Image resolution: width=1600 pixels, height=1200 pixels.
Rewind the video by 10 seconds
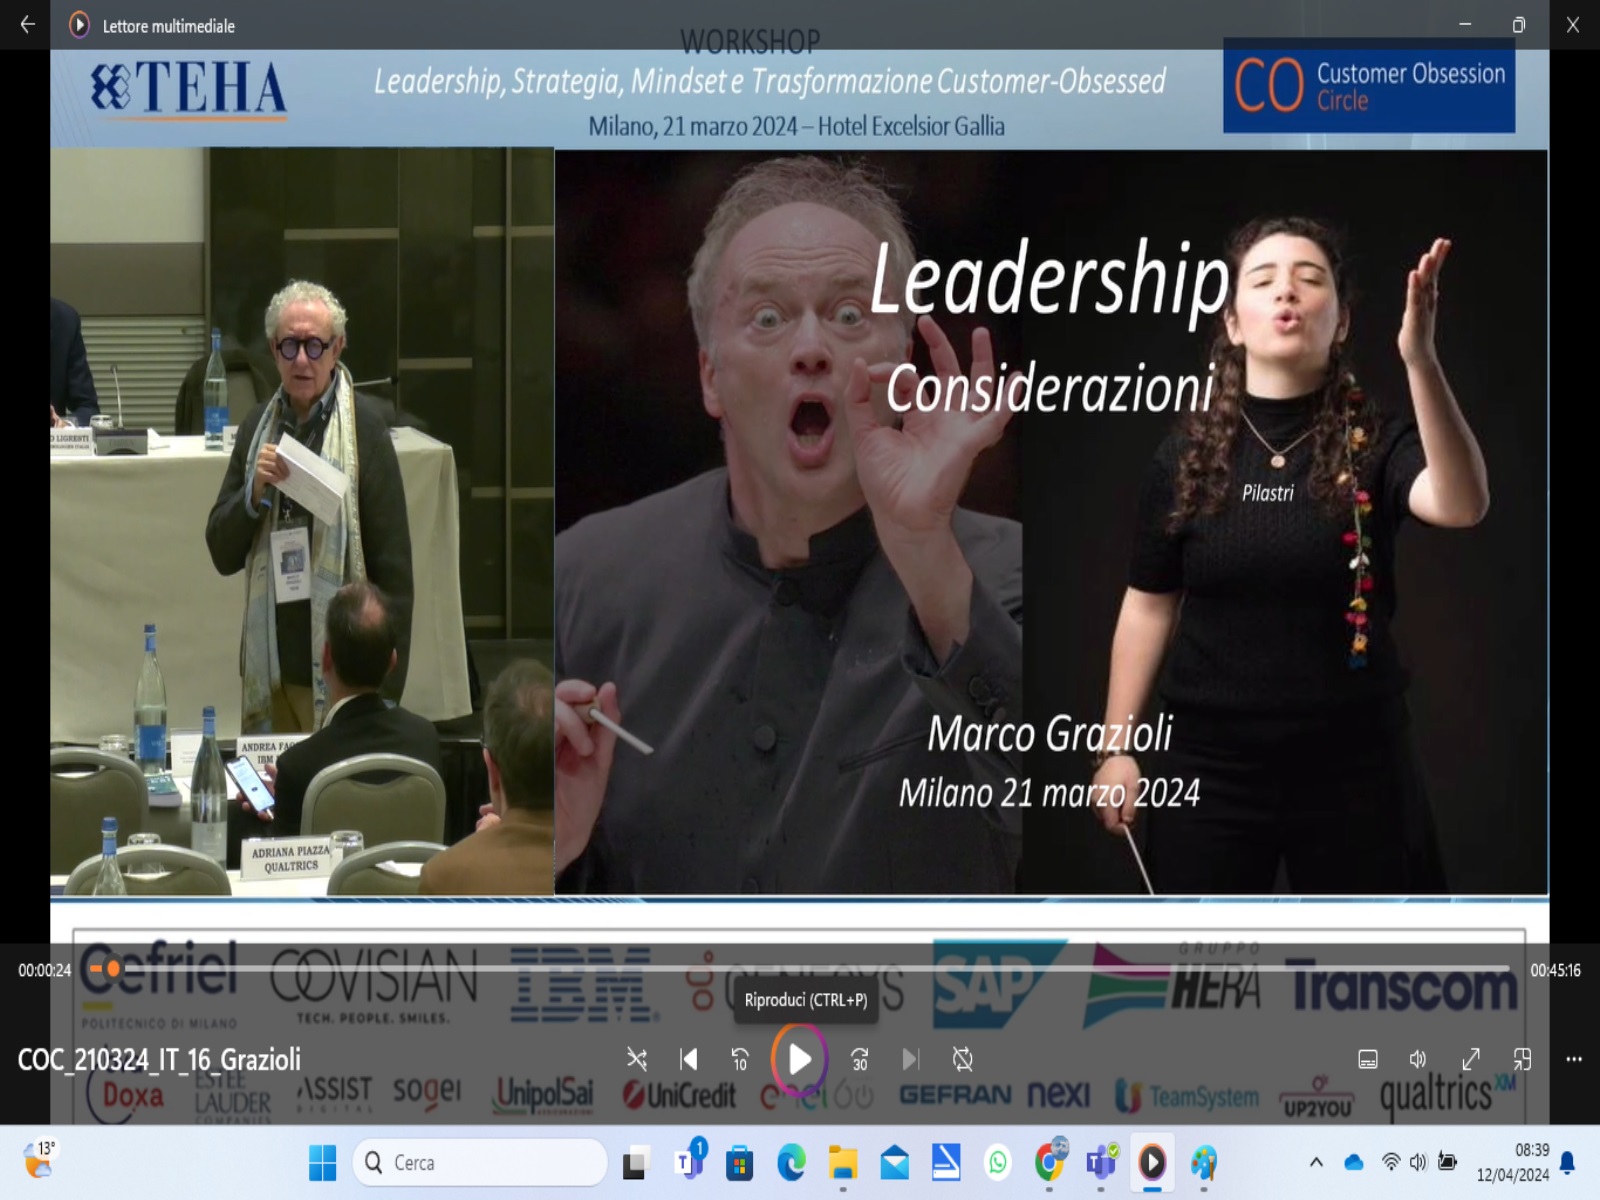740,1059
